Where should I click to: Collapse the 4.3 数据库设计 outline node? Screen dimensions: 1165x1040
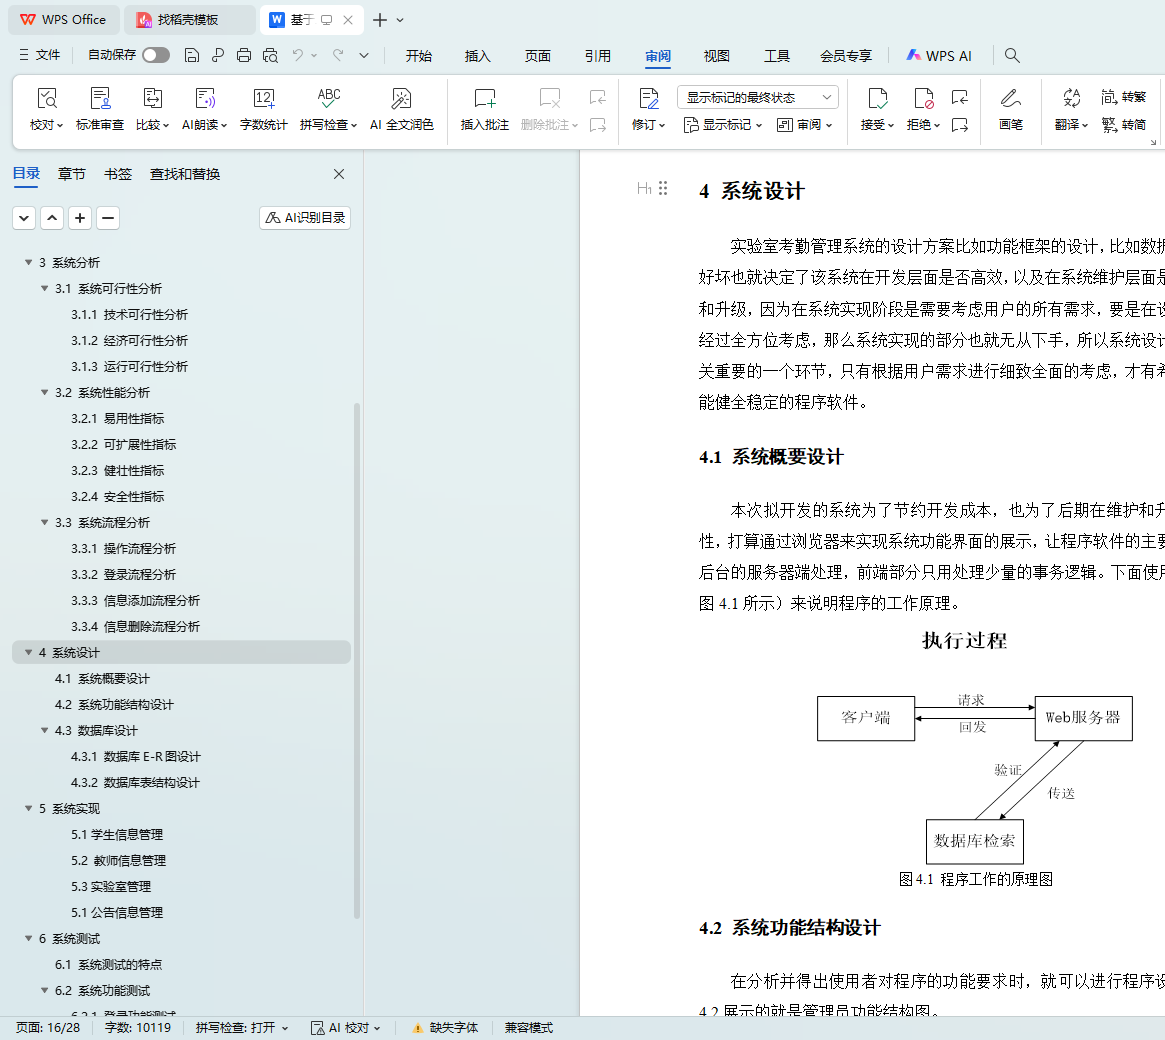[45, 731]
